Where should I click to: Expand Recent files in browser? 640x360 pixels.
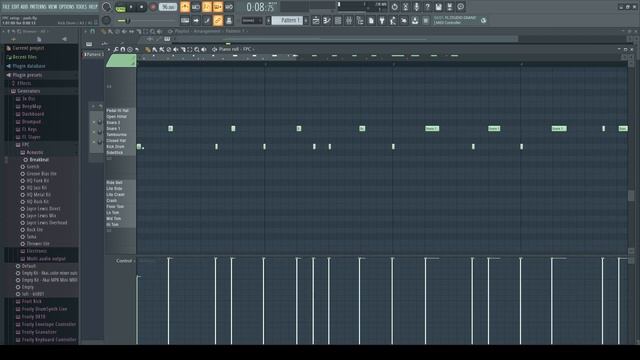[x=24, y=57]
